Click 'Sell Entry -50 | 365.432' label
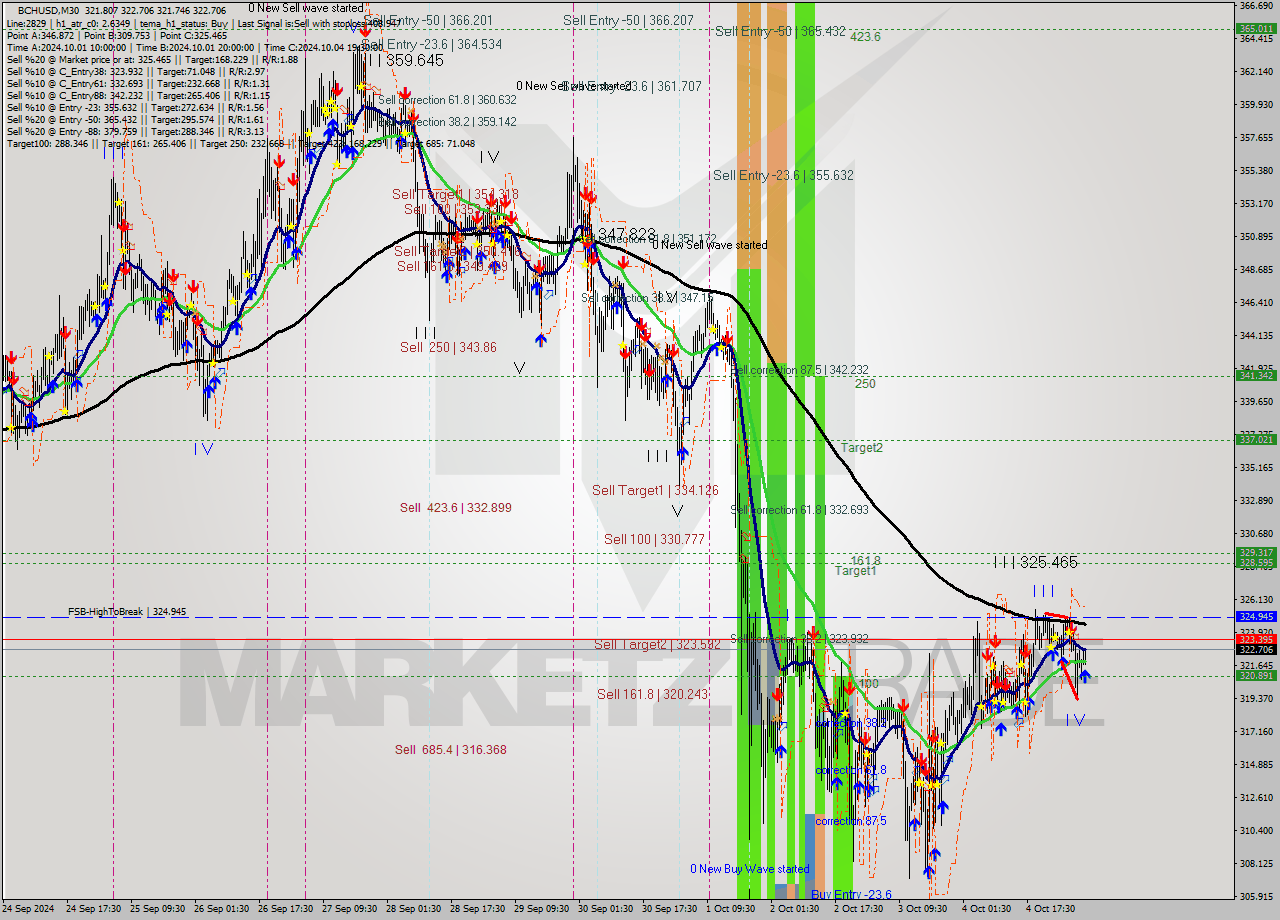 pos(780,32)
